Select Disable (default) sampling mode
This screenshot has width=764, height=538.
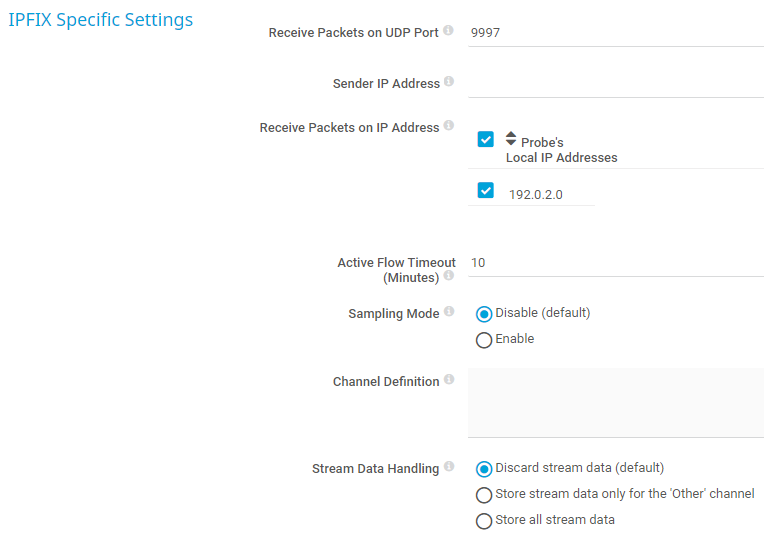tap(484, 314)
